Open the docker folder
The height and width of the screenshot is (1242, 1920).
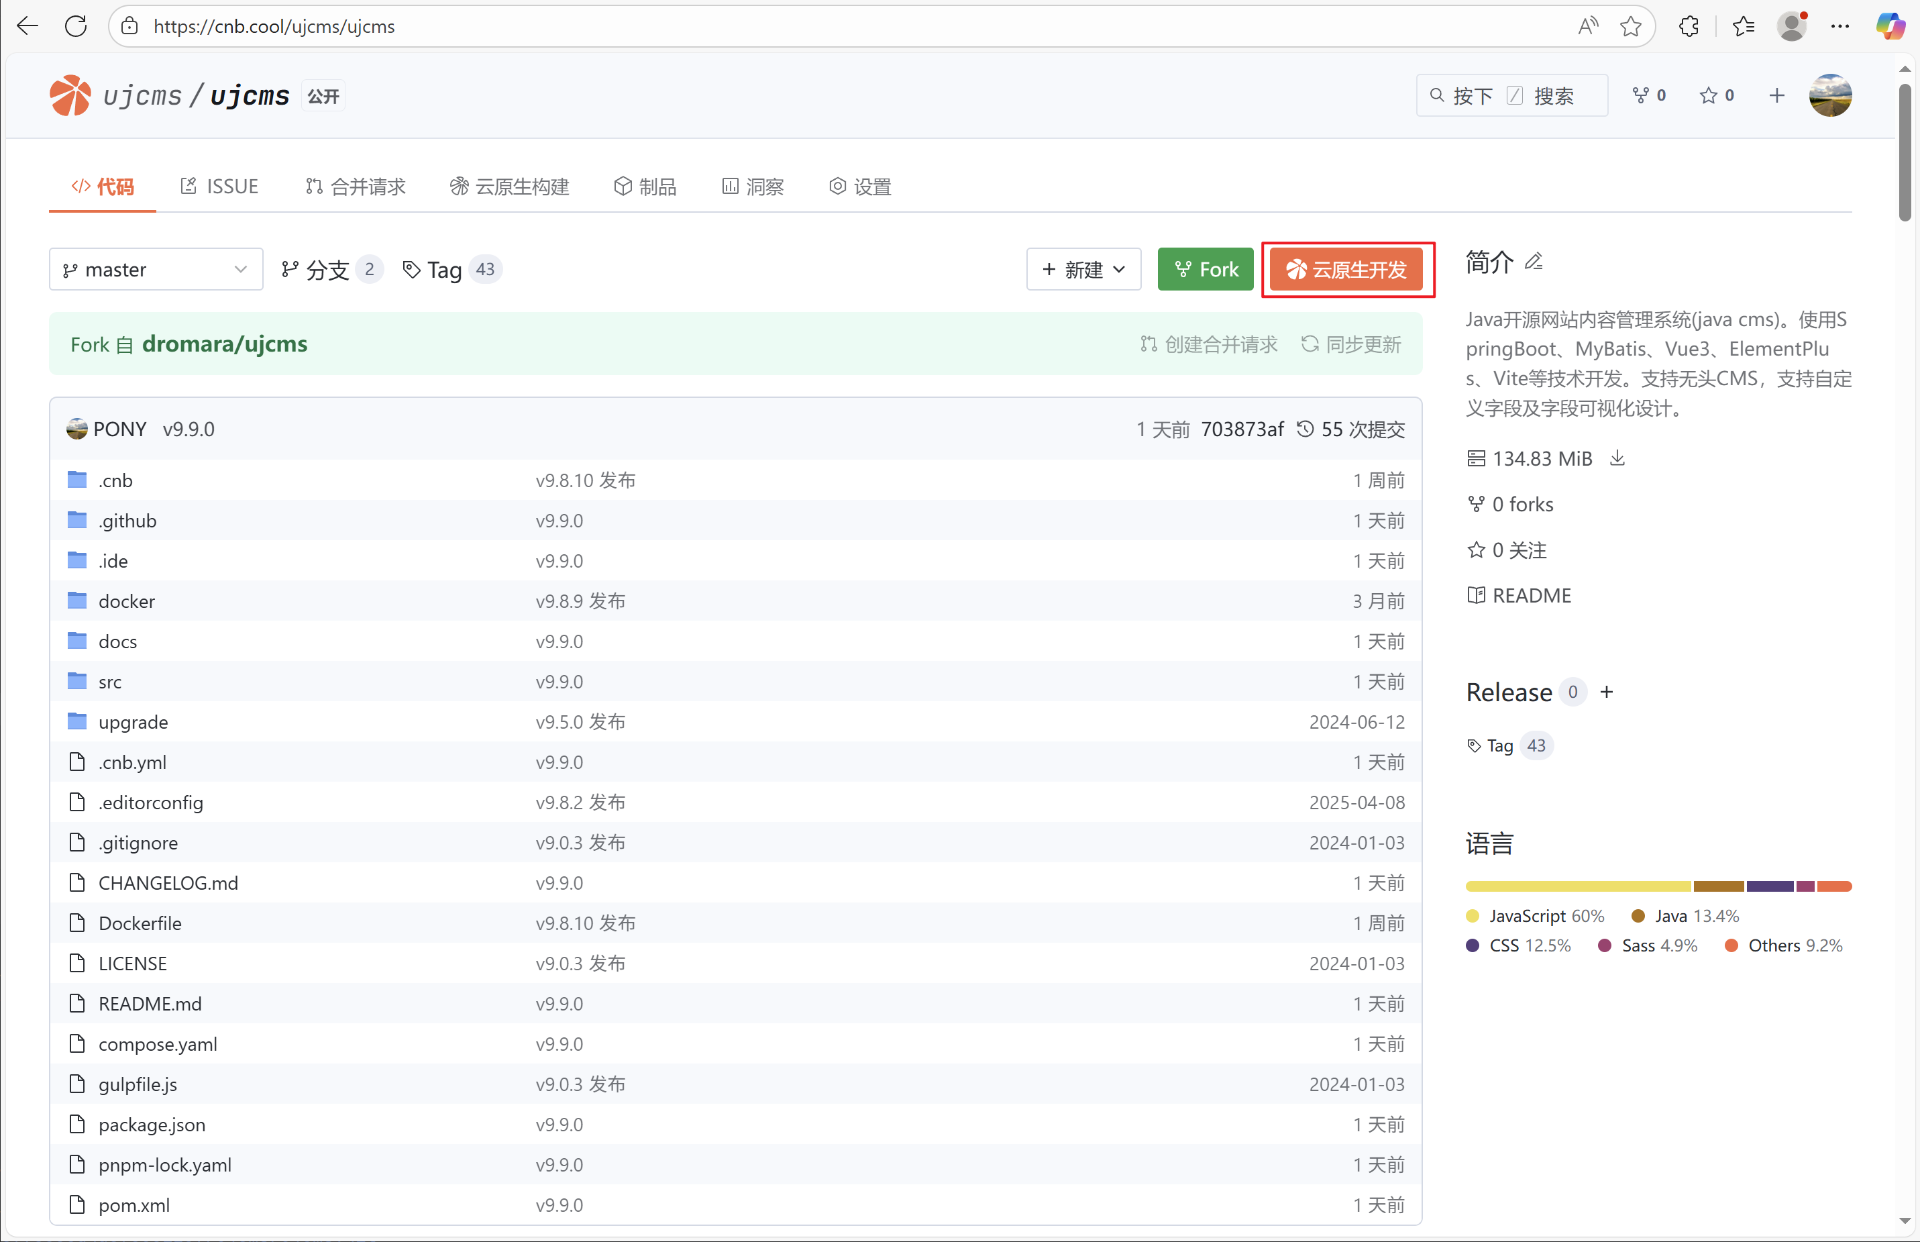(126, 601)
